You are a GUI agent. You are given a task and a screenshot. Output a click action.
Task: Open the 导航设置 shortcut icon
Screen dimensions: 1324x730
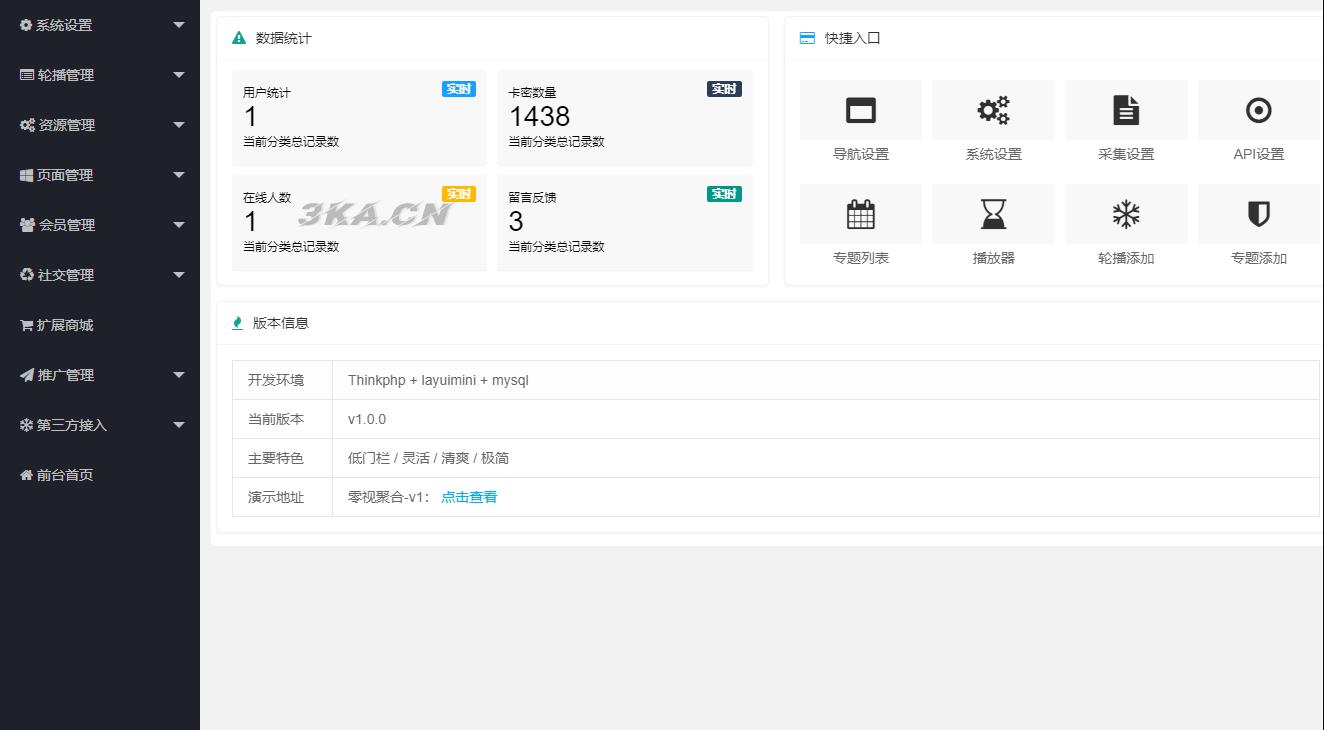pyautogui.click(x=861, y=110)
